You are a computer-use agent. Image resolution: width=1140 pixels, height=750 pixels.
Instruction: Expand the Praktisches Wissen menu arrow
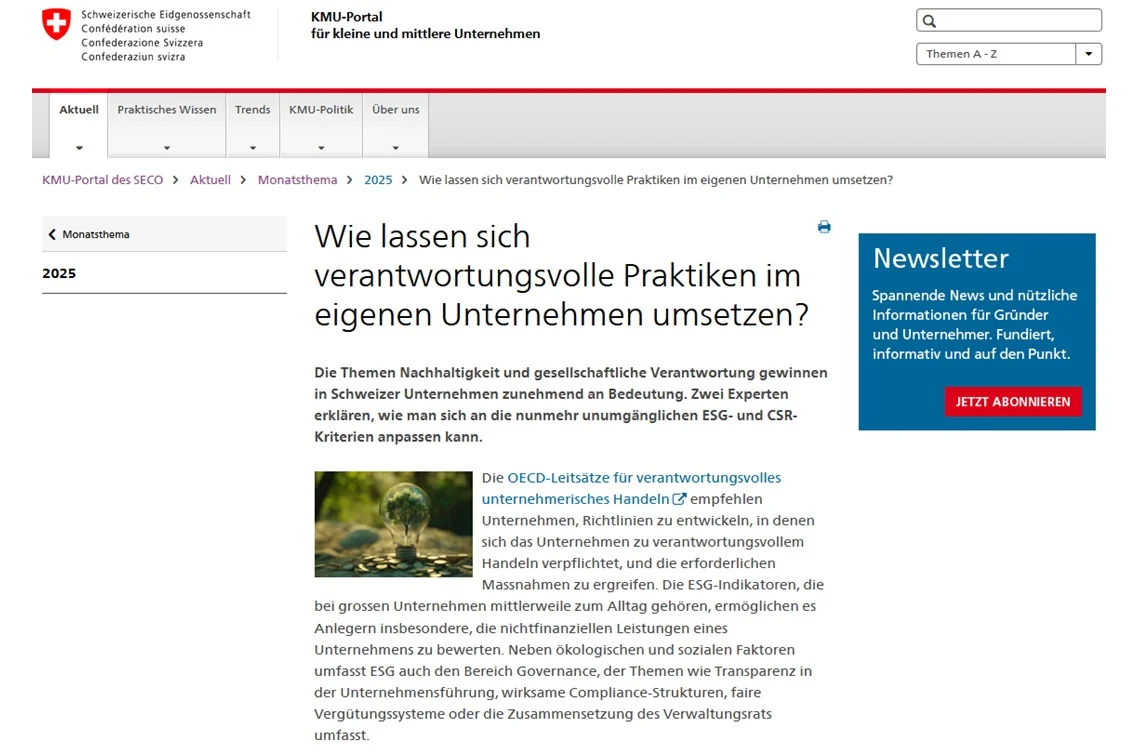[167, 148]
